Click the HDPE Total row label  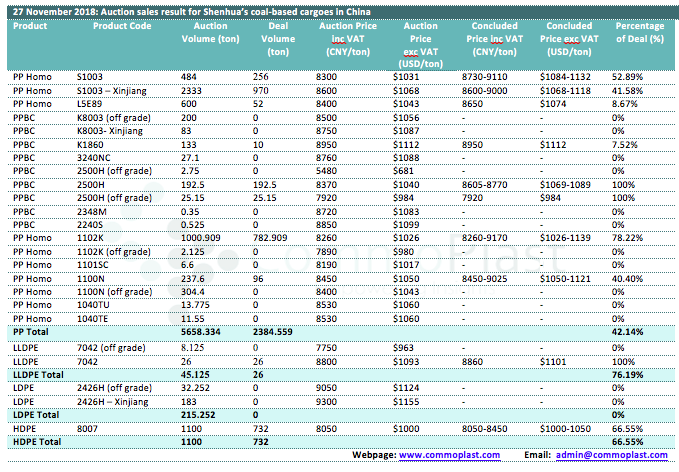[x=36, y=440]
